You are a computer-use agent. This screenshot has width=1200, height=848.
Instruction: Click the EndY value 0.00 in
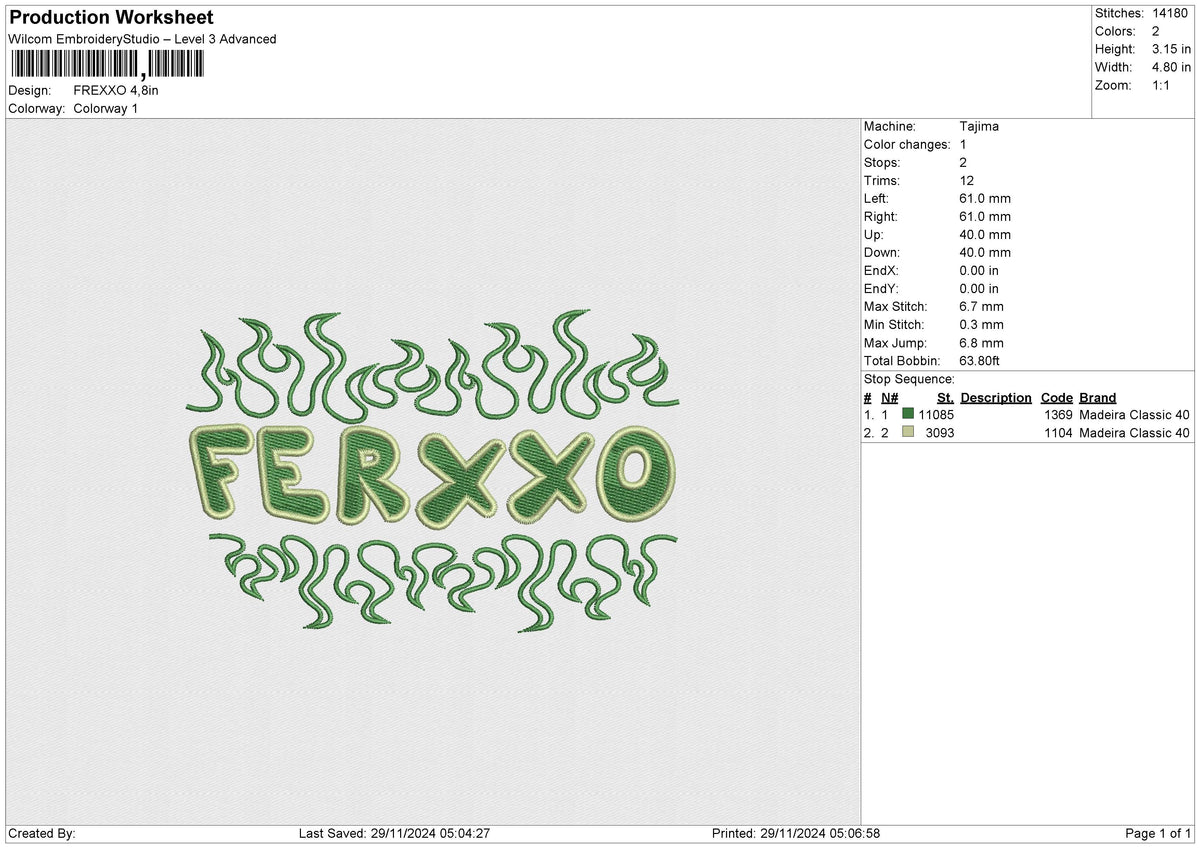[x=979, y=288]
